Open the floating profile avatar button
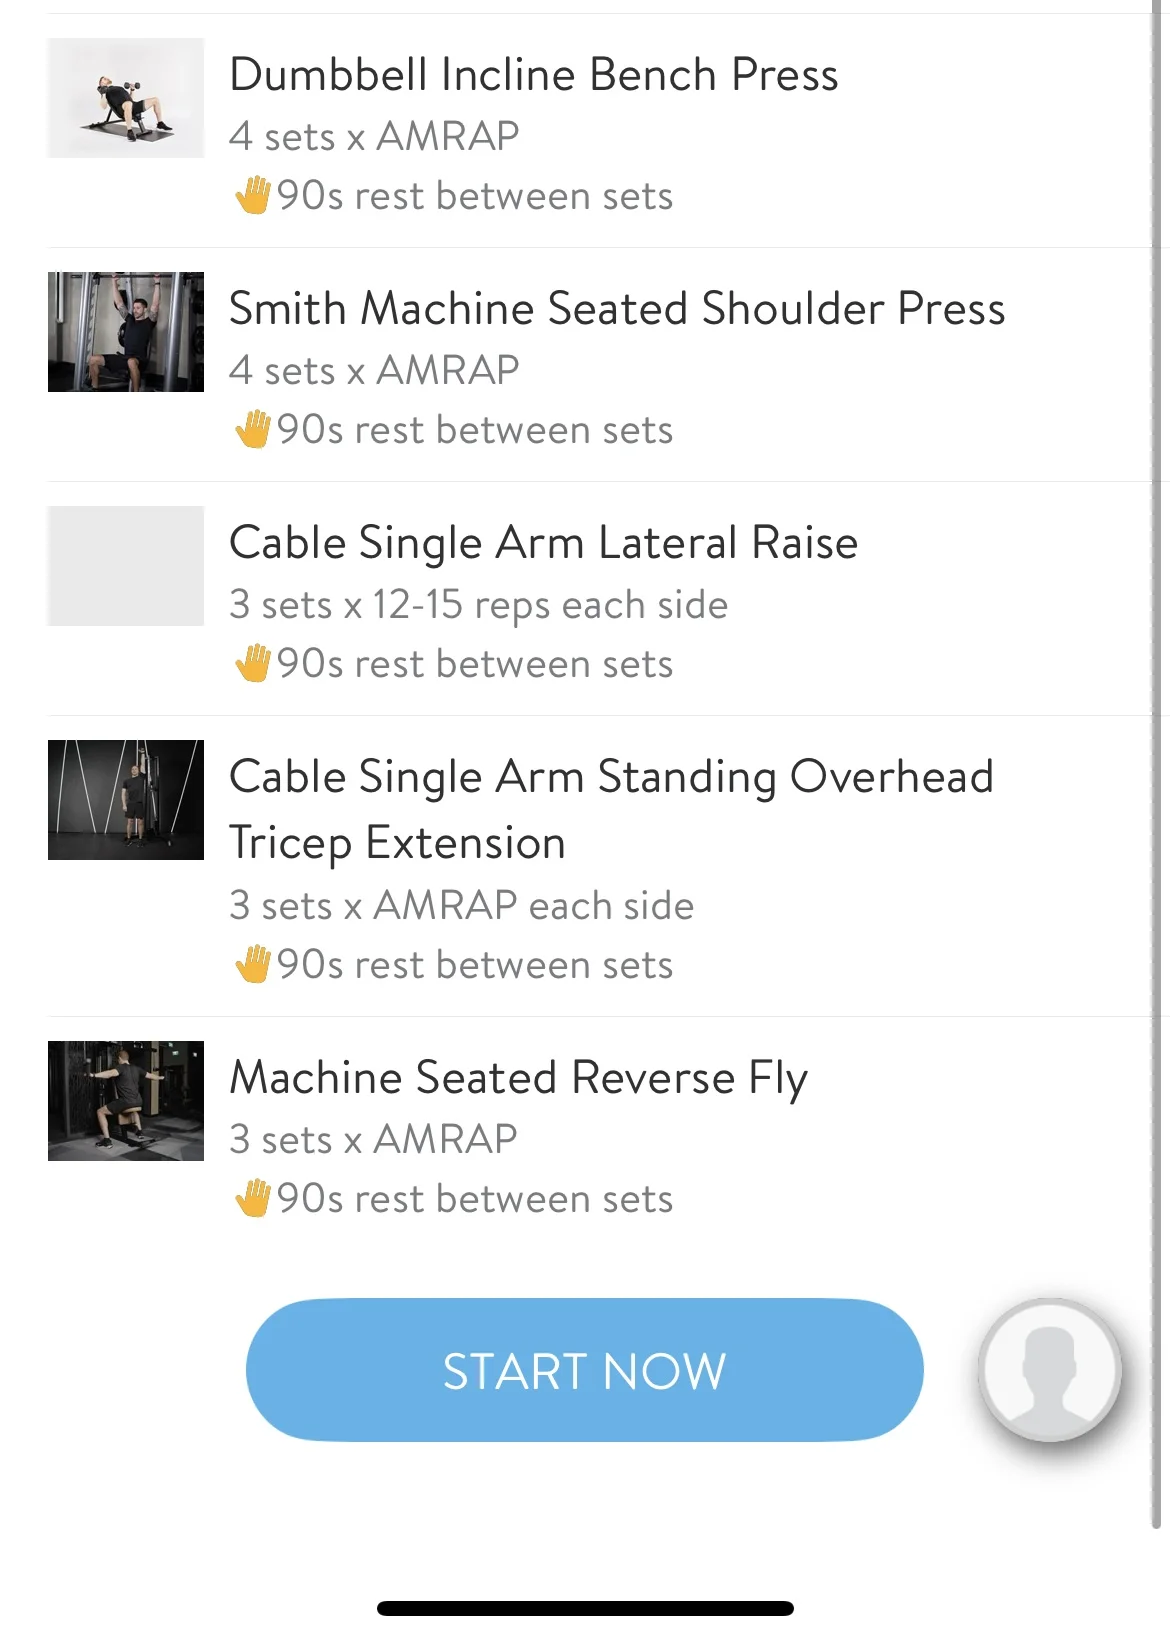The height and width of the screenshot is (1640, 1170). (x=1049, y=1369)
